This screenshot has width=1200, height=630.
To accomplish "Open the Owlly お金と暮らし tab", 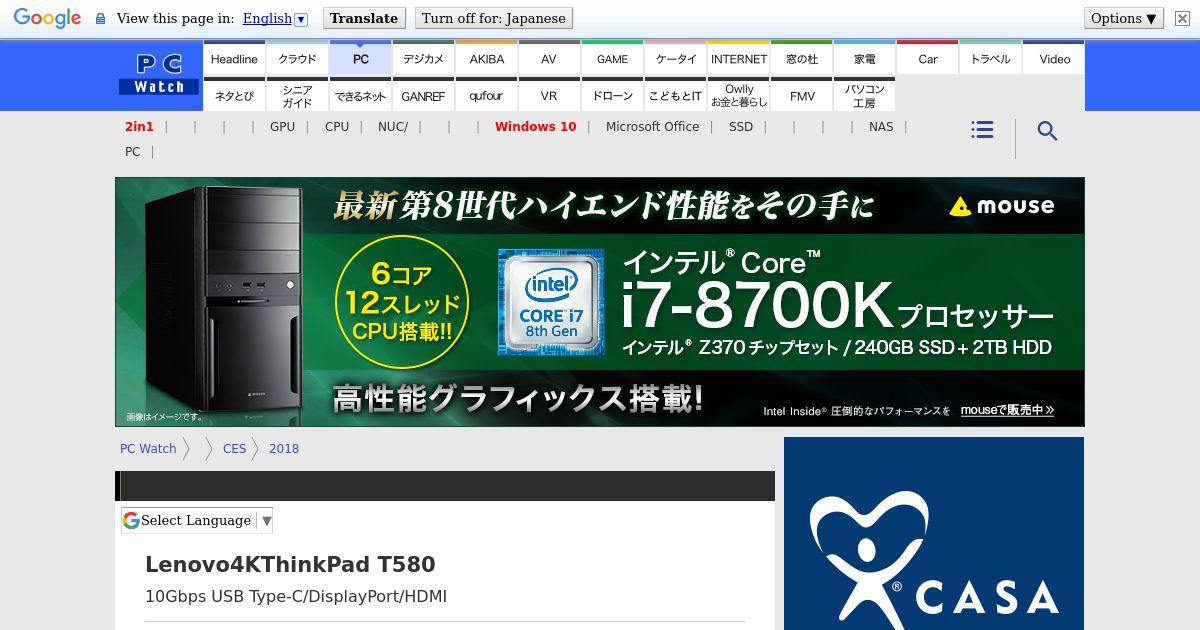I will (x=738, y=95).
